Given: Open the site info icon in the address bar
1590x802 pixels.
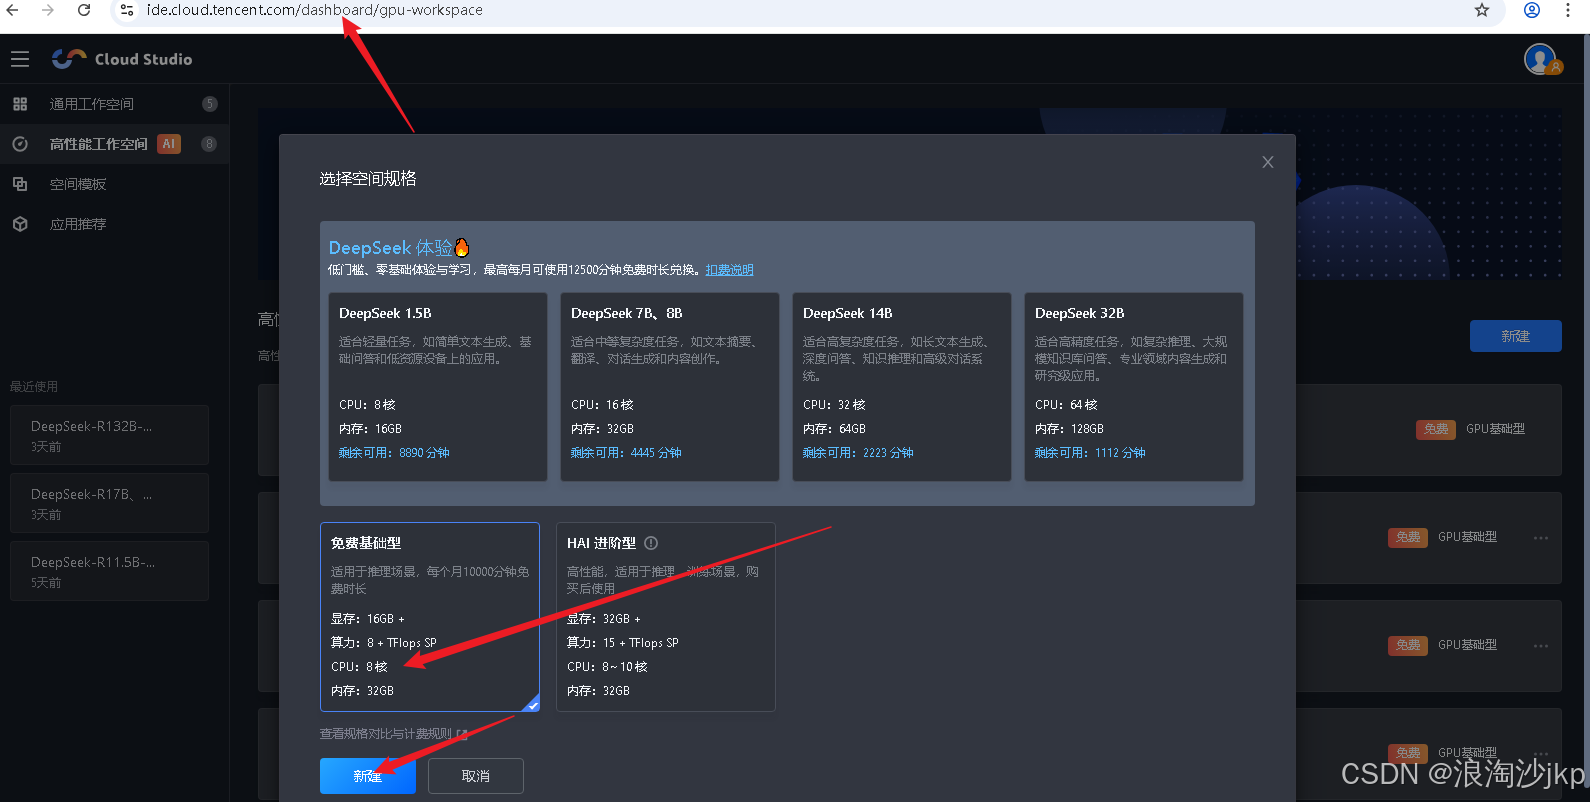Looking at the screenshot, I should coord(126,10).
